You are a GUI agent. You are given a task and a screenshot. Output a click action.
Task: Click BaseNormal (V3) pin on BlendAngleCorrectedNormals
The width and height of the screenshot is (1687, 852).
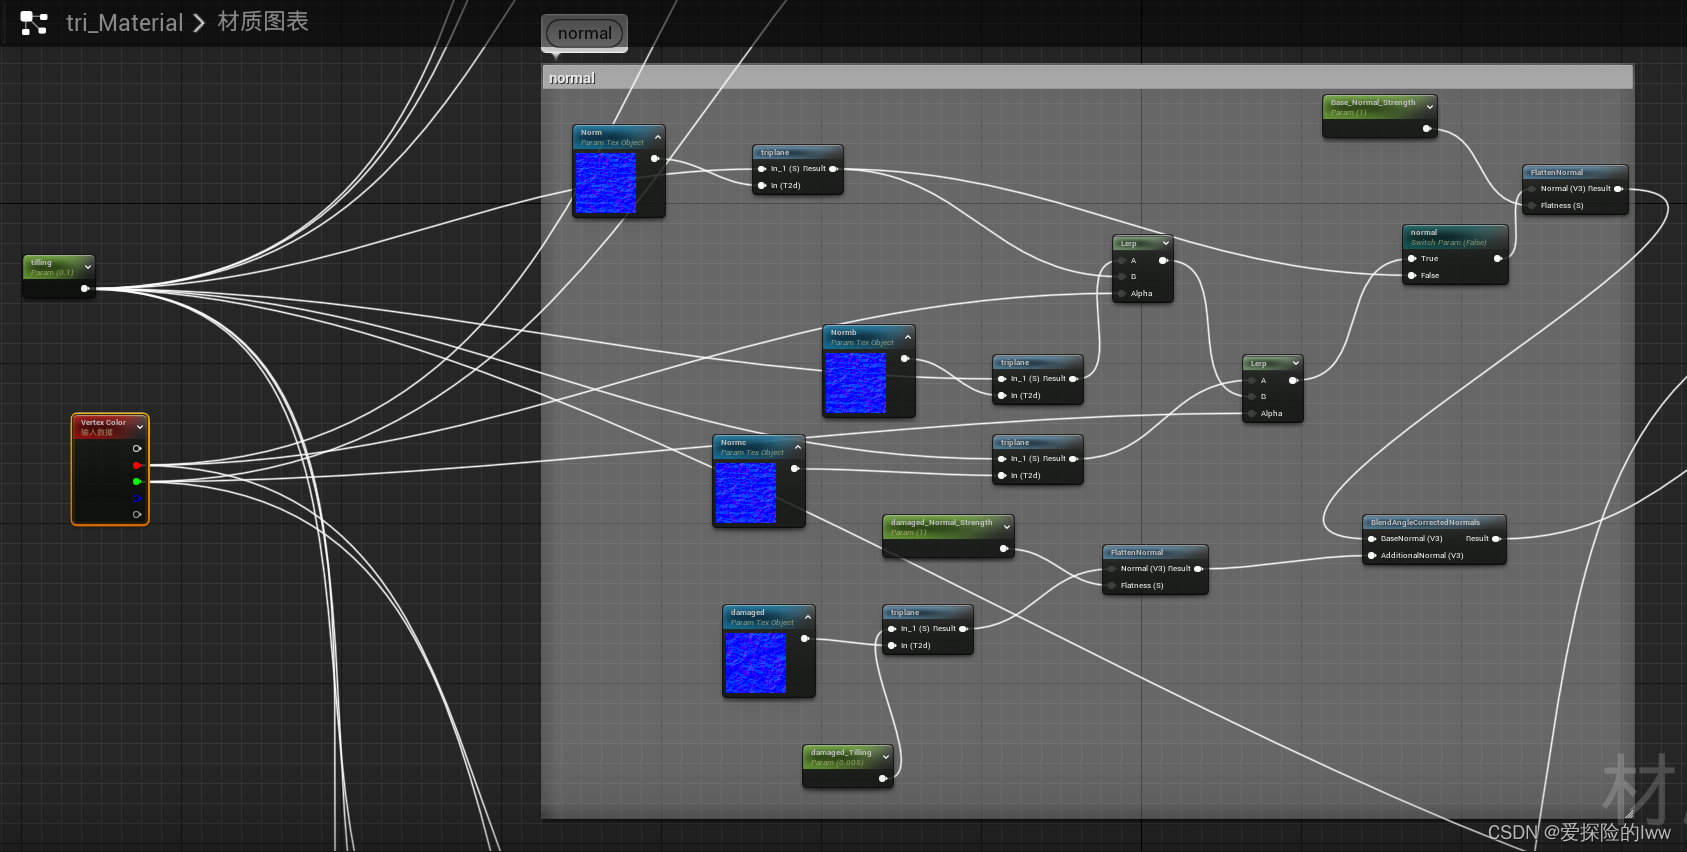click(x=1372, y=539)
